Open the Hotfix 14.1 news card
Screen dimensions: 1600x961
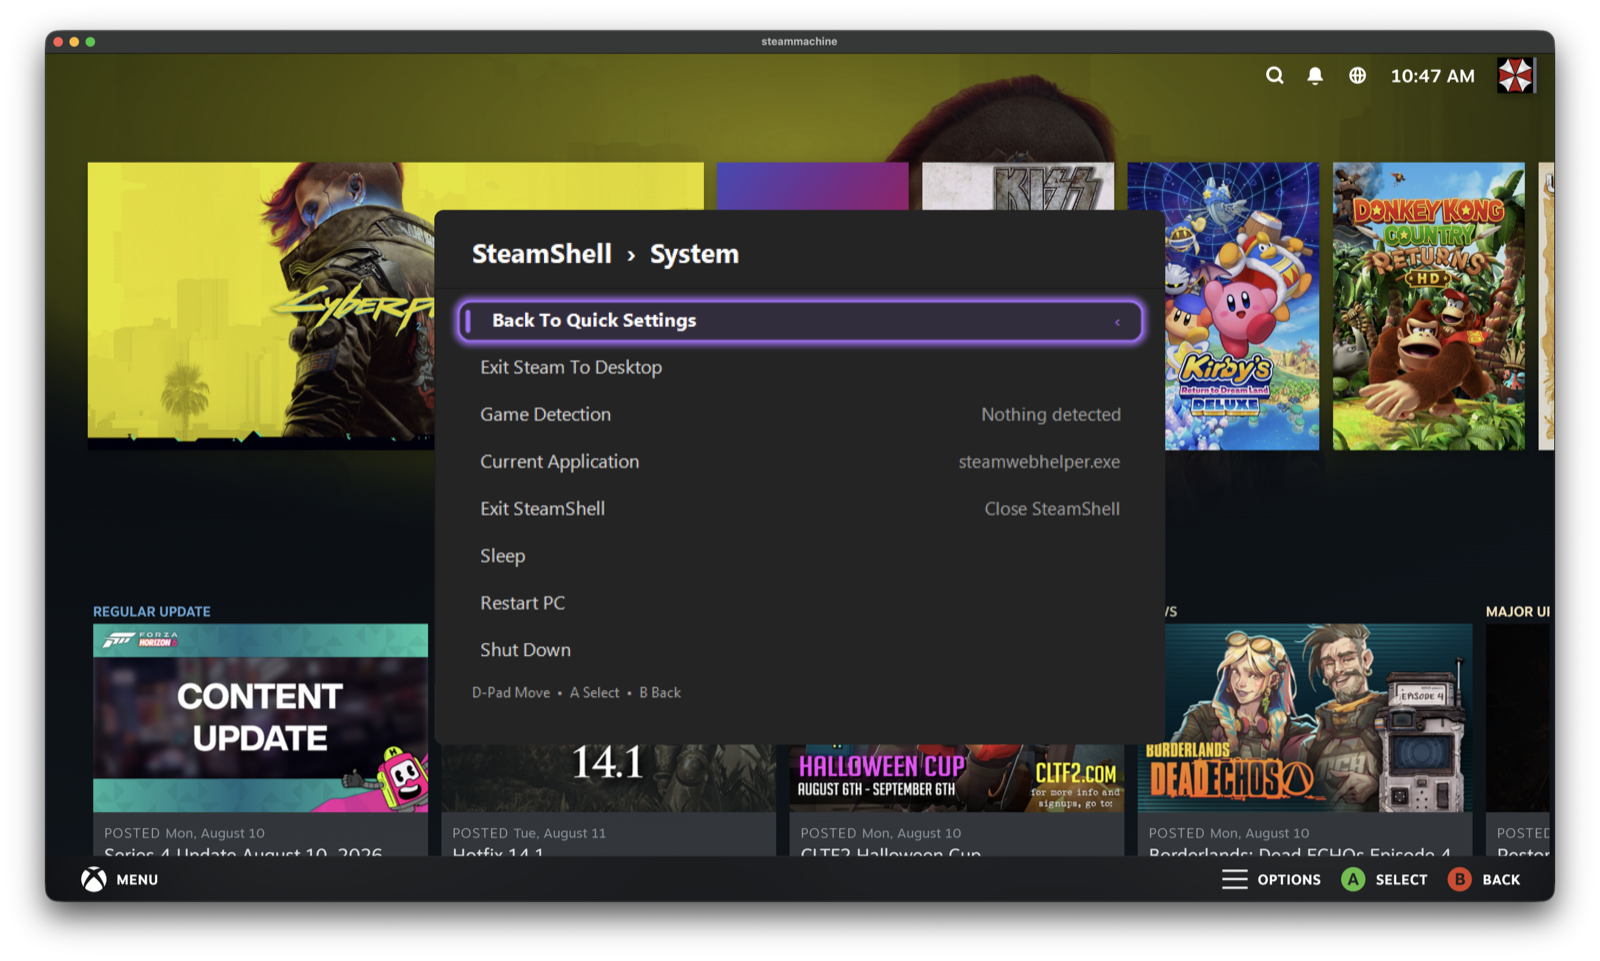608,800
